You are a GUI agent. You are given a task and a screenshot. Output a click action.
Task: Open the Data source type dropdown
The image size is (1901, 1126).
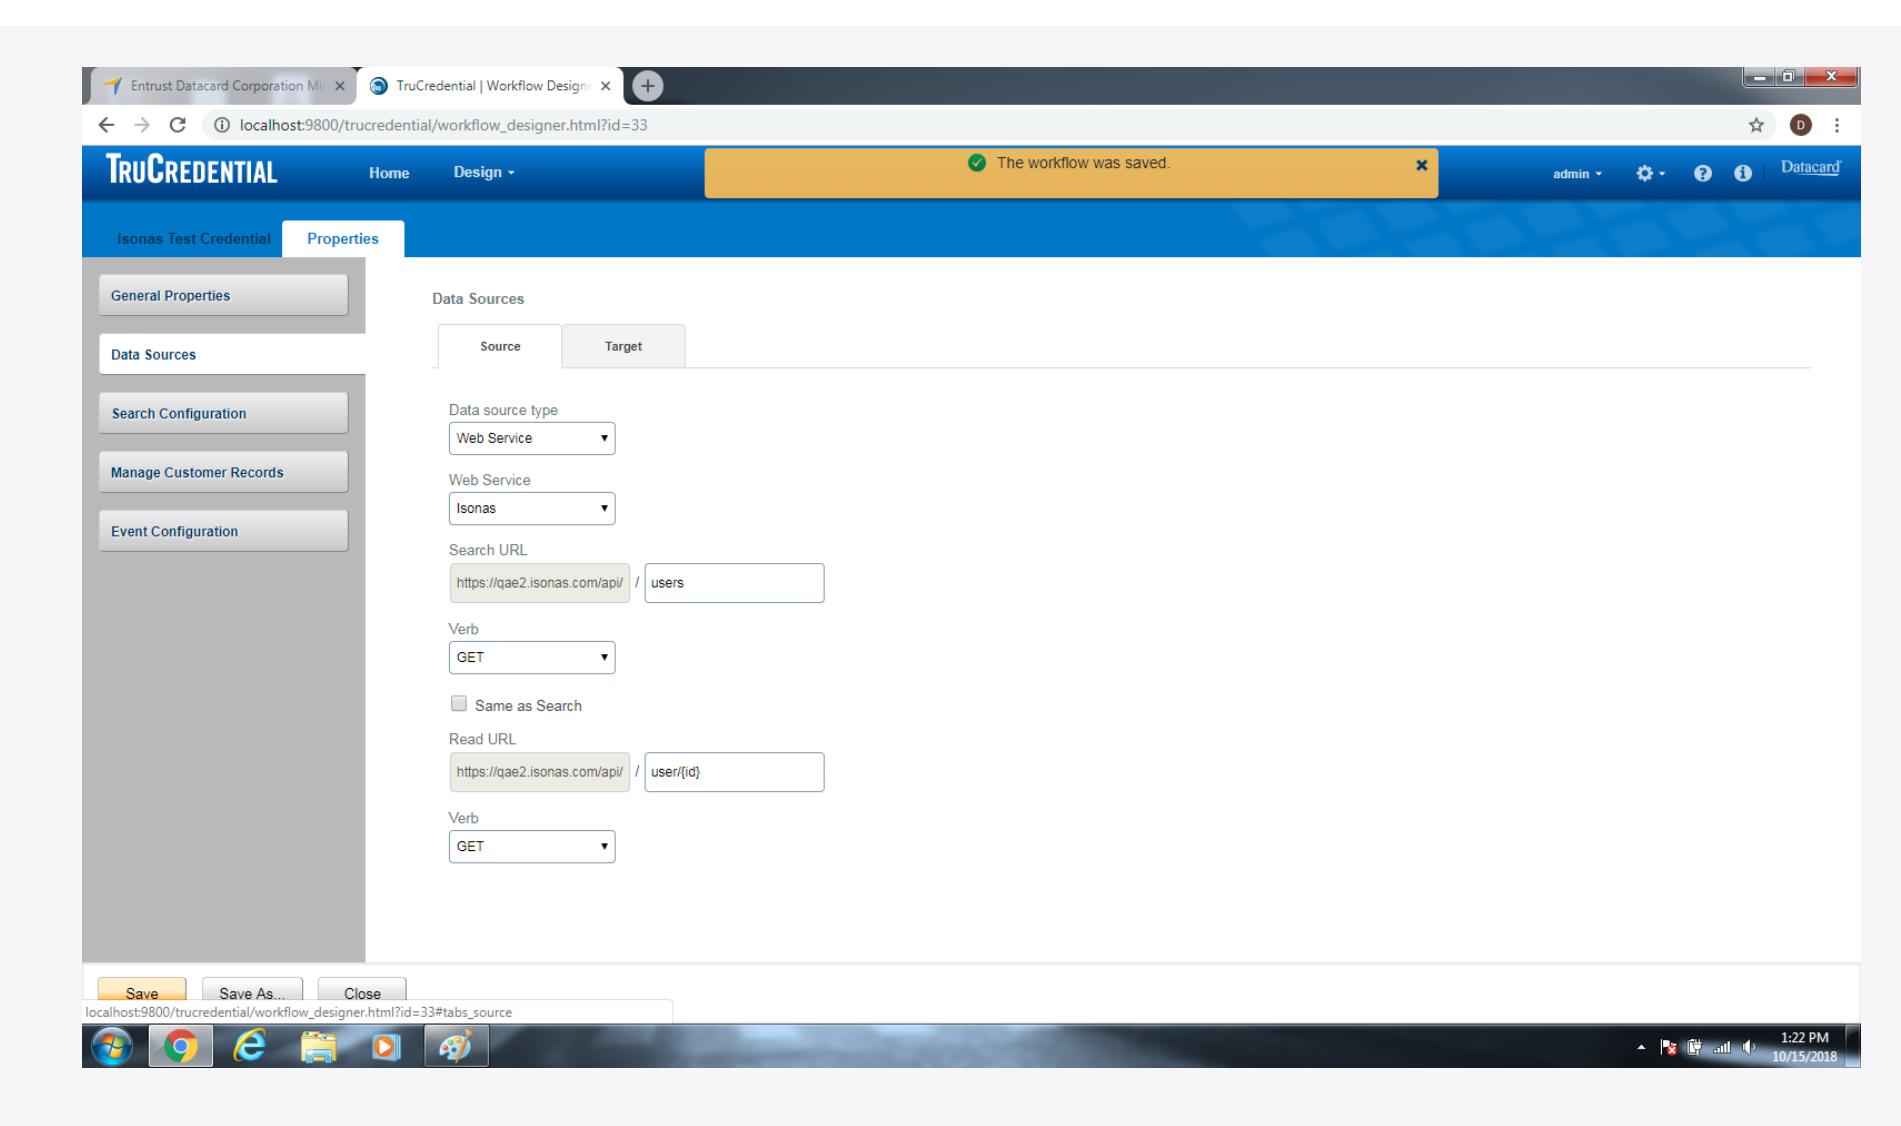tap(532, 438)
